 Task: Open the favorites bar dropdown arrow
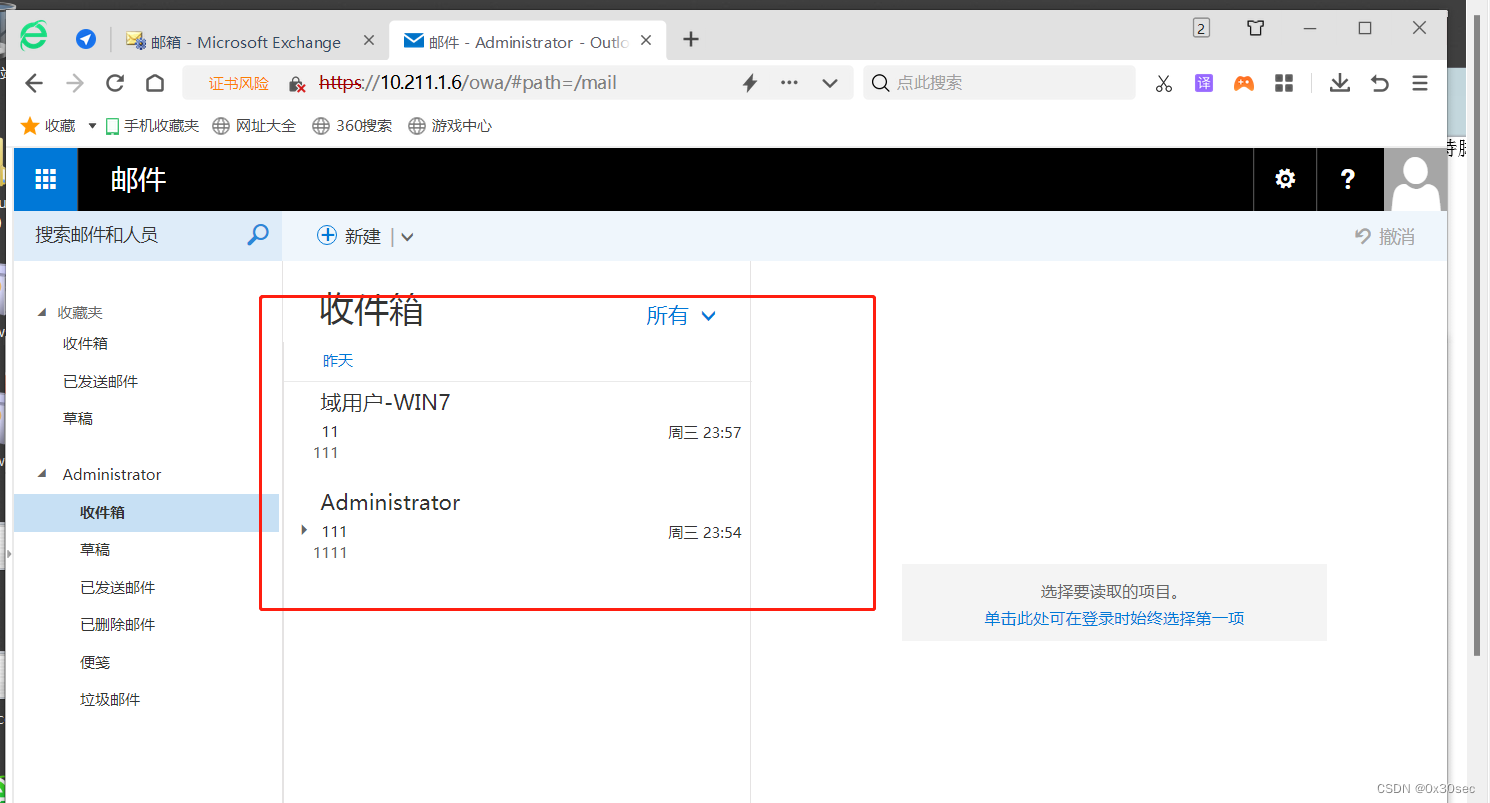click(92, 126)
